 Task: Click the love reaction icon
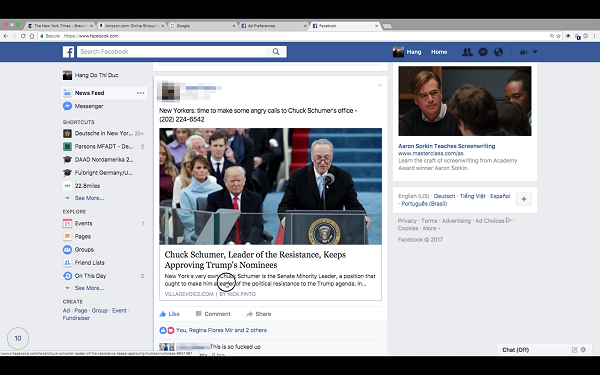coord(171,330)
